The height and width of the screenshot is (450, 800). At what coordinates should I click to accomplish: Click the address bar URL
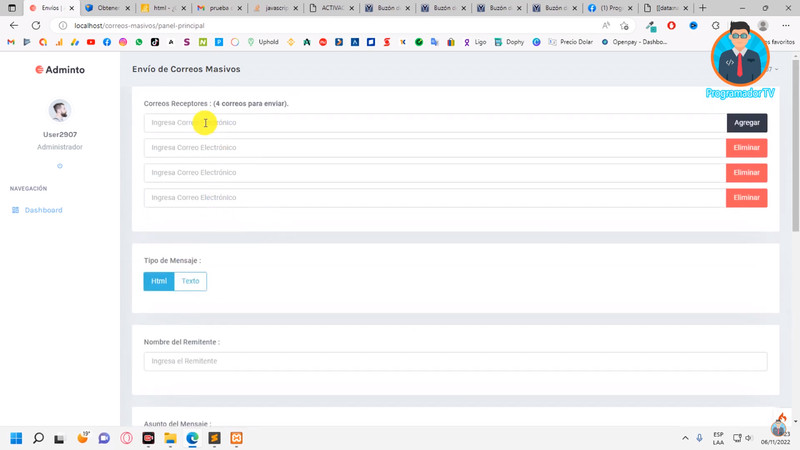(x=139, y=26)
